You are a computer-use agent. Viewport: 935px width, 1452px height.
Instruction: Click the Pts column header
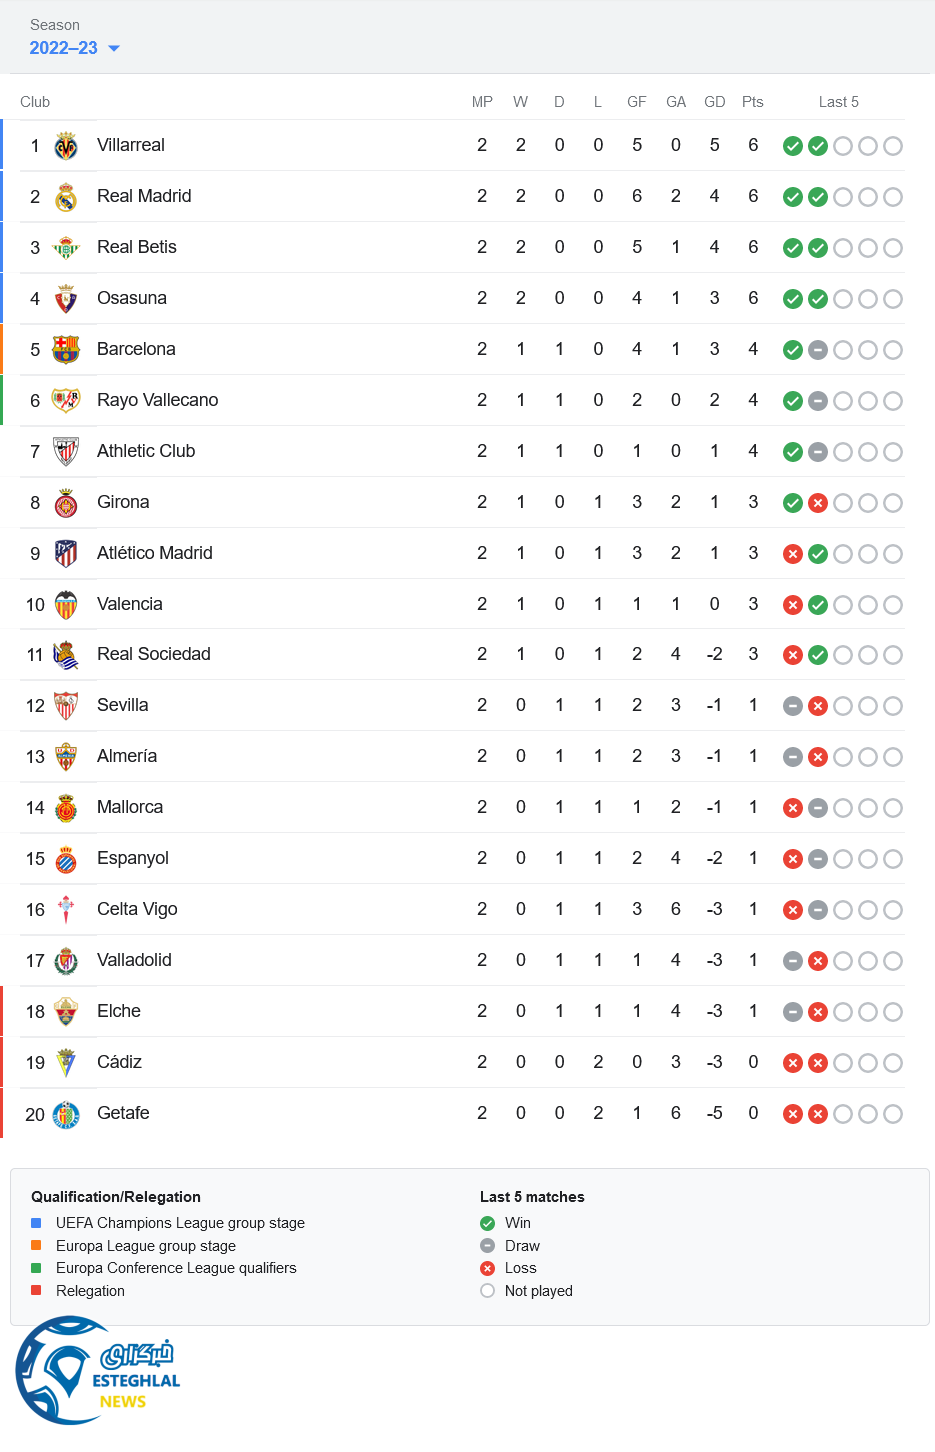(753, 102)
